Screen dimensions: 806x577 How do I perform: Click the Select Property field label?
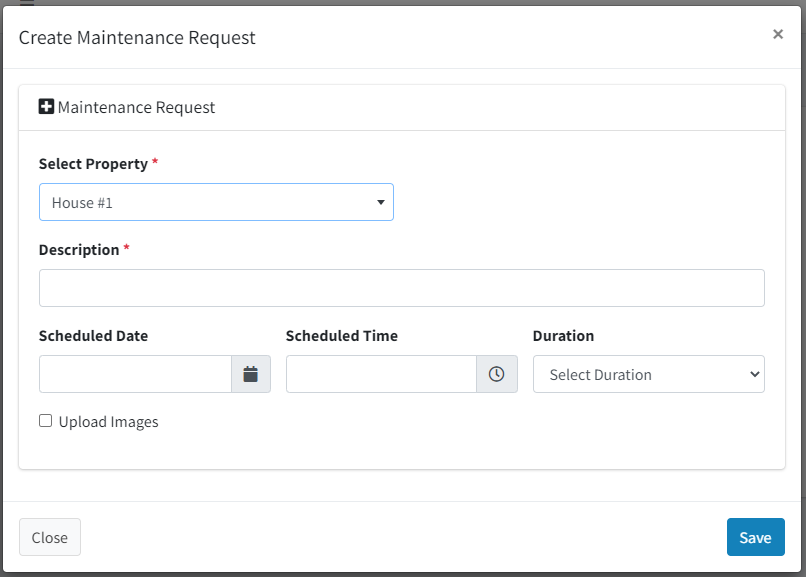click(x=93, y=164)
